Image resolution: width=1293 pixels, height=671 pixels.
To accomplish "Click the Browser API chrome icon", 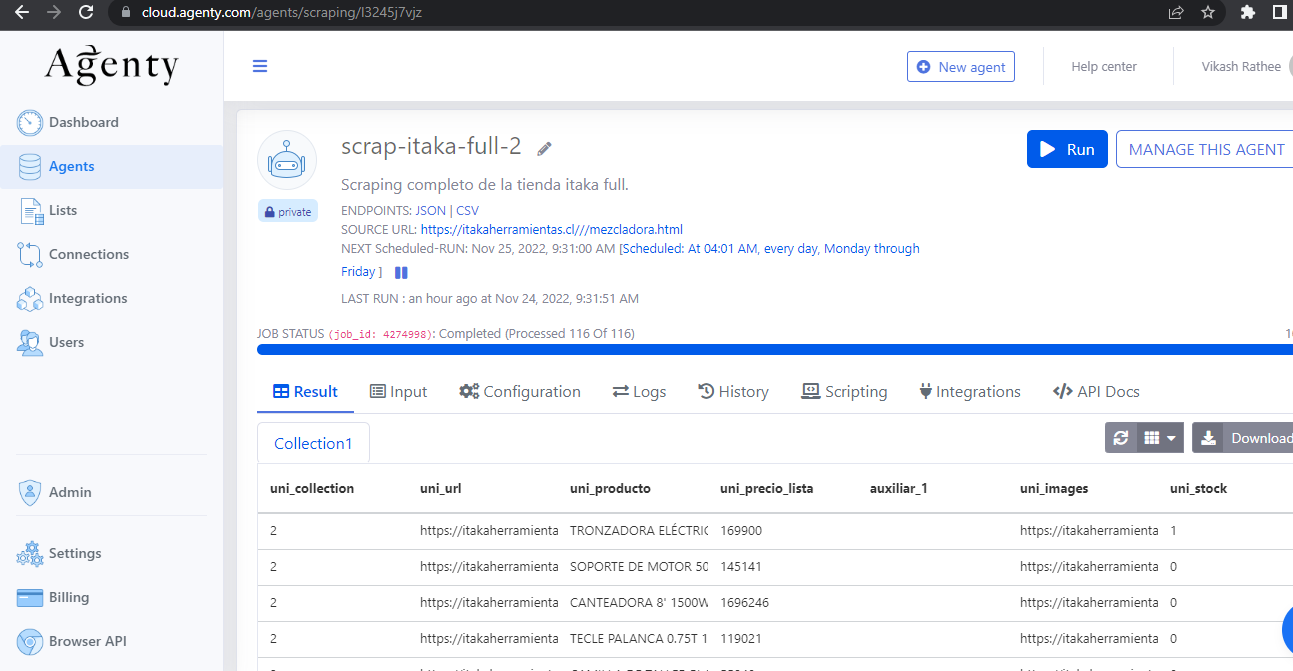I will (x=31, y=642).
